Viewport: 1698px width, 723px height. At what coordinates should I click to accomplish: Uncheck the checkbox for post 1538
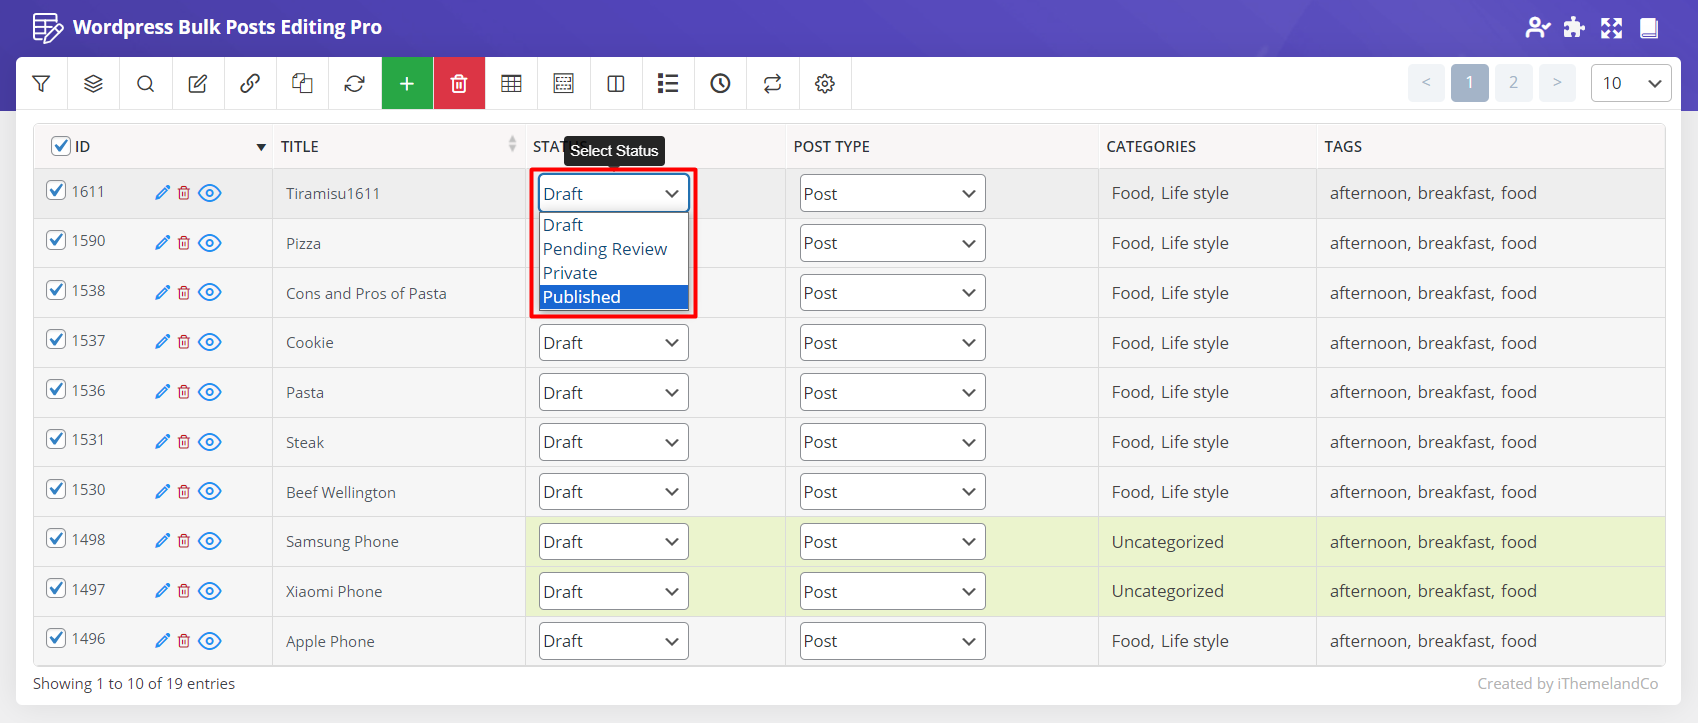pyautogui.click(x=56, y=290)
